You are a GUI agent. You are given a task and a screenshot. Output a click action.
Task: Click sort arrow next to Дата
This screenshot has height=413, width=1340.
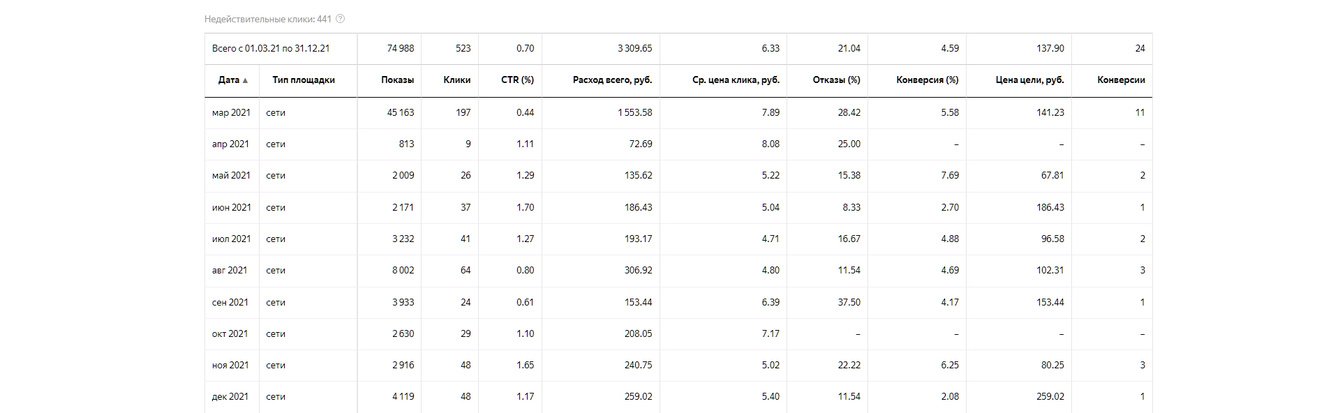coord(246,80)
